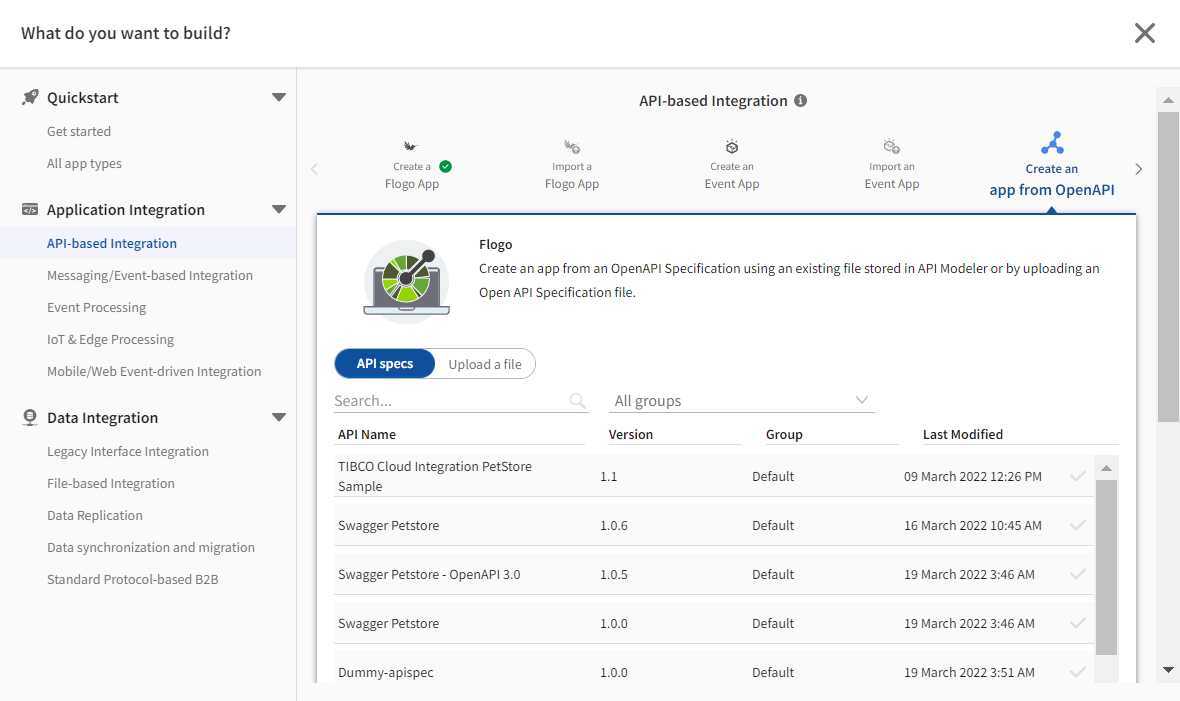The image size is (1180, 701).
Task: Open the Event Processing menu item
Action: coord(97,307)
